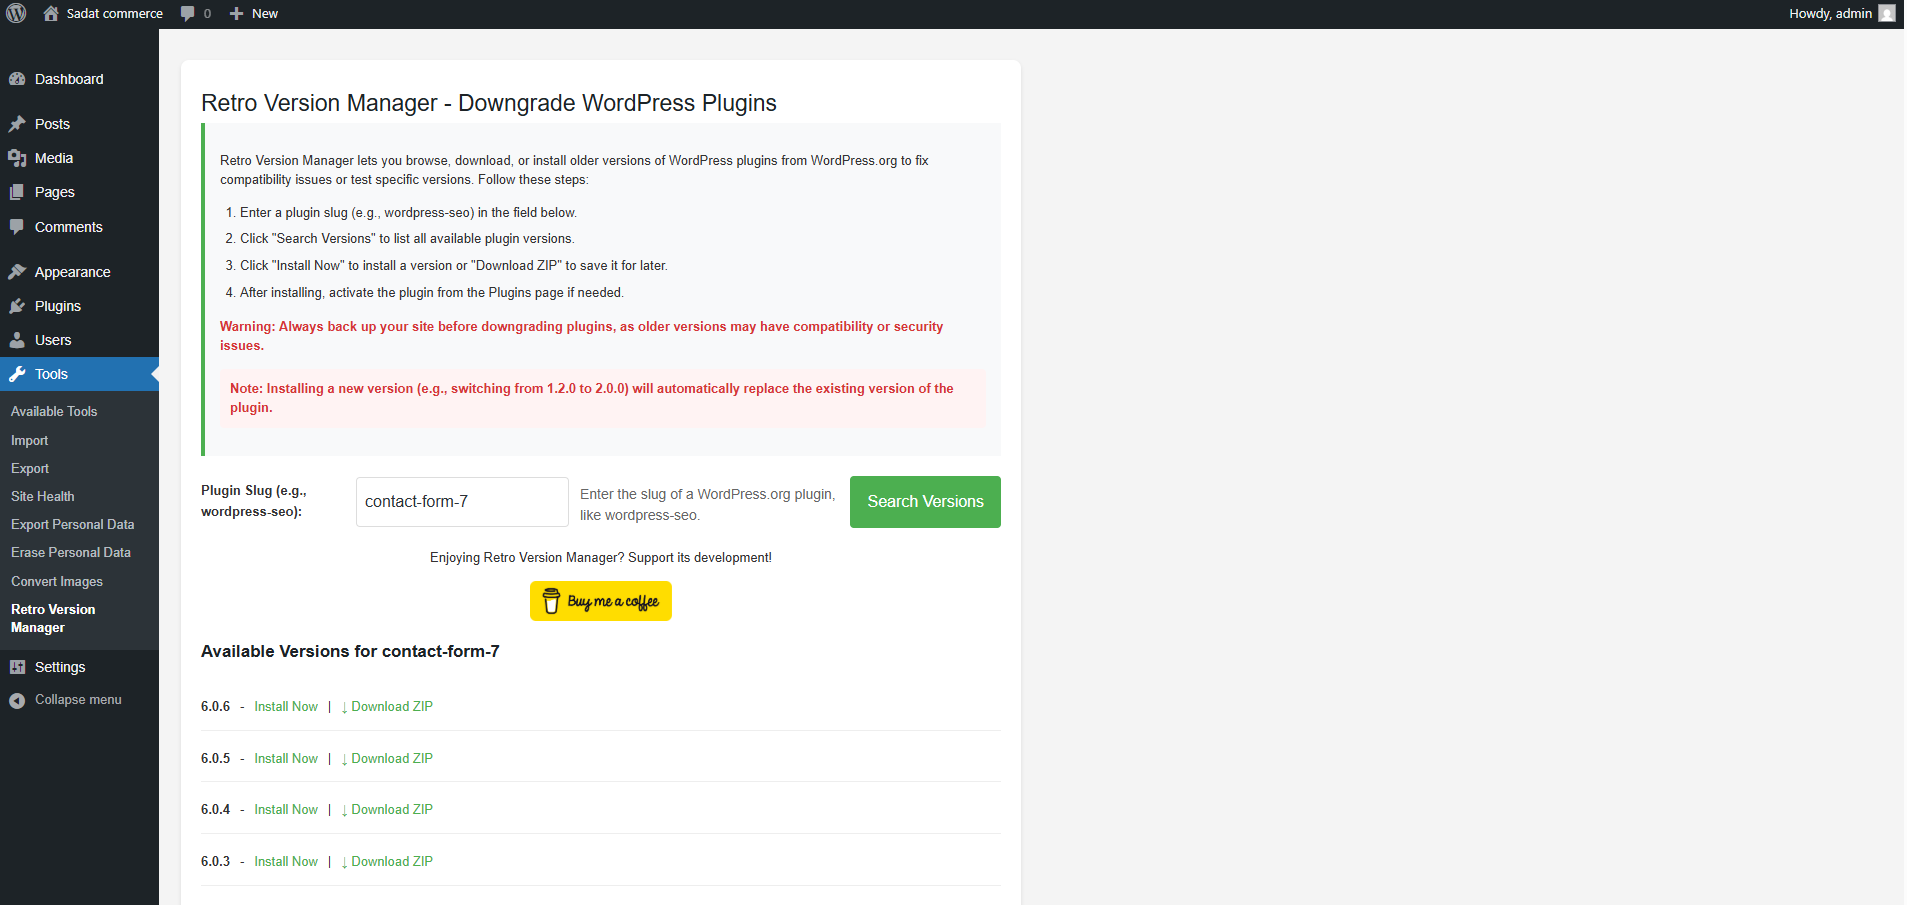
Task: Click the Users person icon
Action: pos(17,340)
